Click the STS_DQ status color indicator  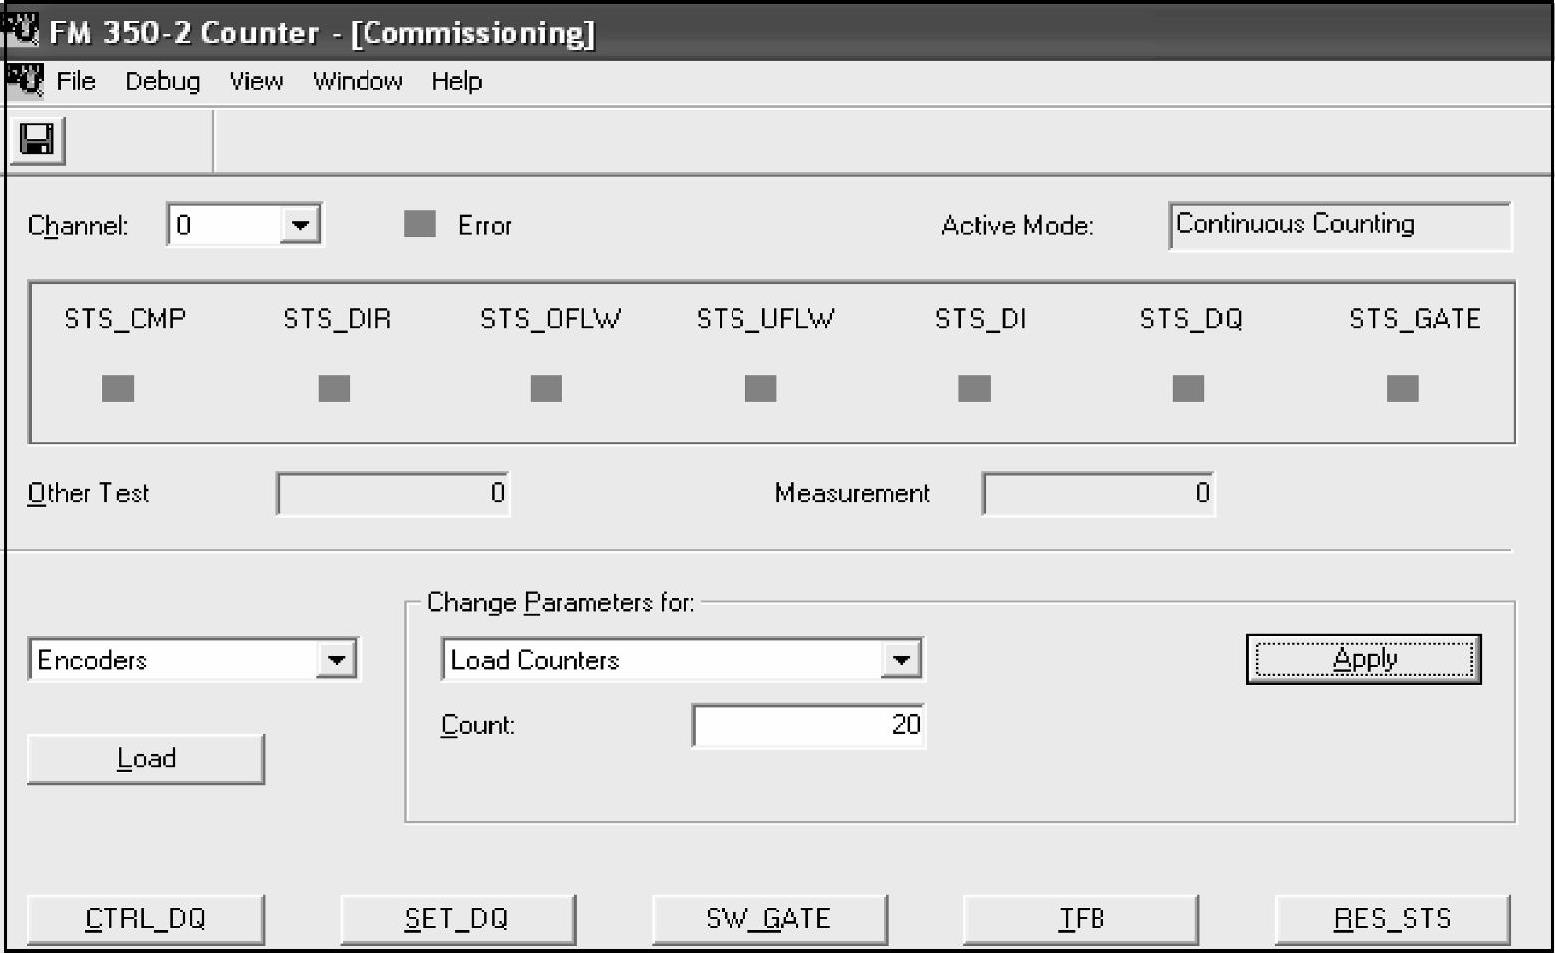pyautogui.click(x=1188, y=388)
